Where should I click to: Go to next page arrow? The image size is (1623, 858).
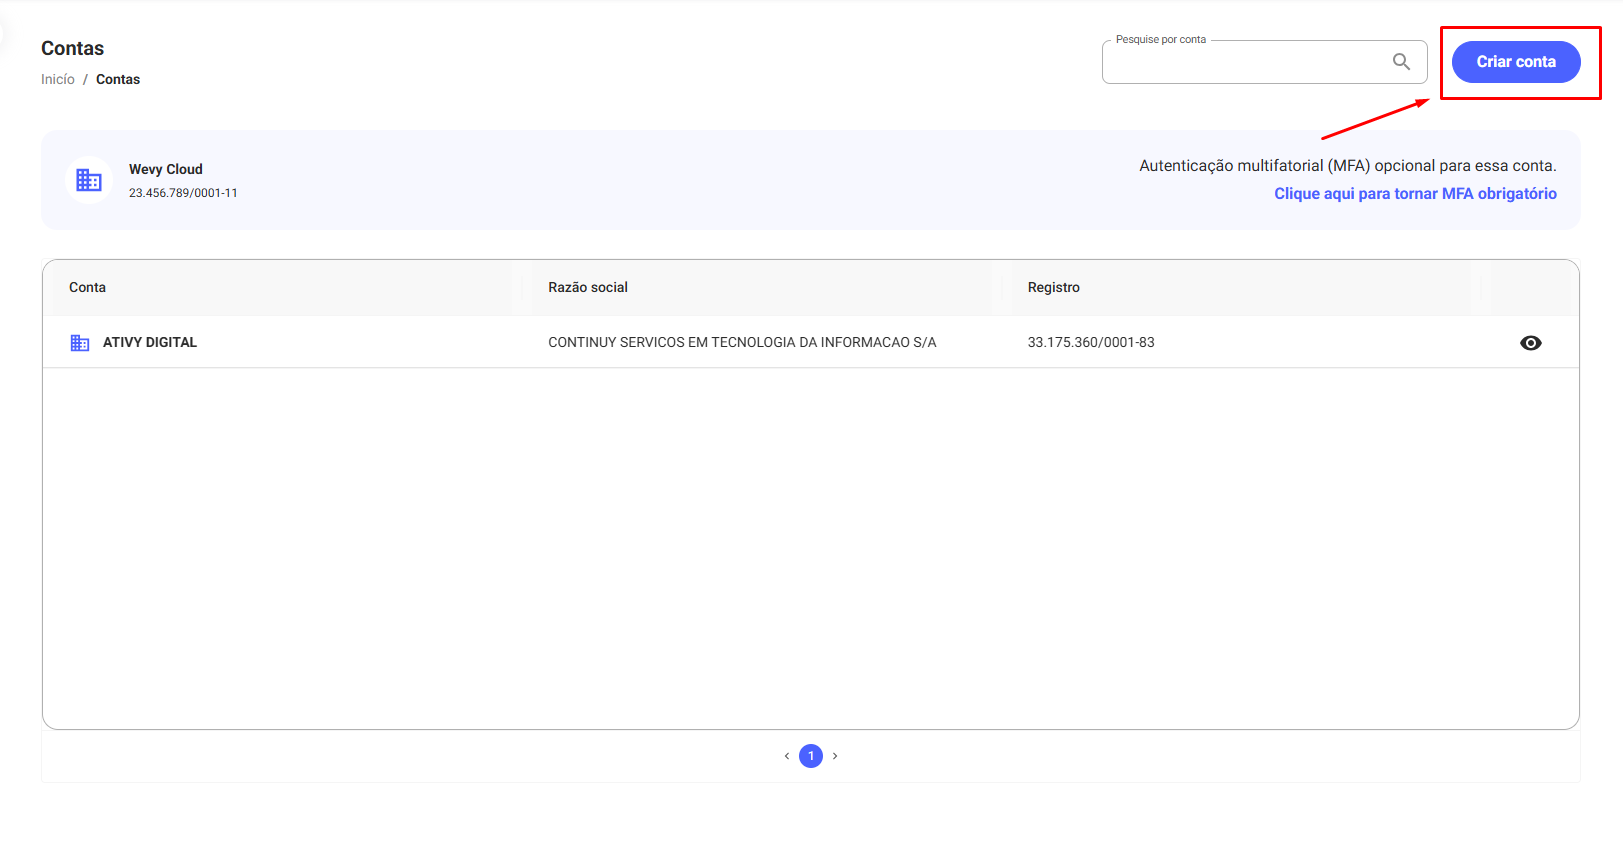(x=835, y=756)
